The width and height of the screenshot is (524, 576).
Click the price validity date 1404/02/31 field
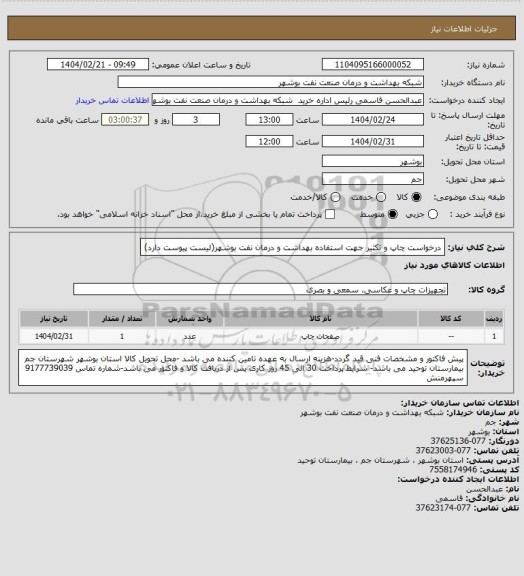pyautogui.click(x=373, y=141)
